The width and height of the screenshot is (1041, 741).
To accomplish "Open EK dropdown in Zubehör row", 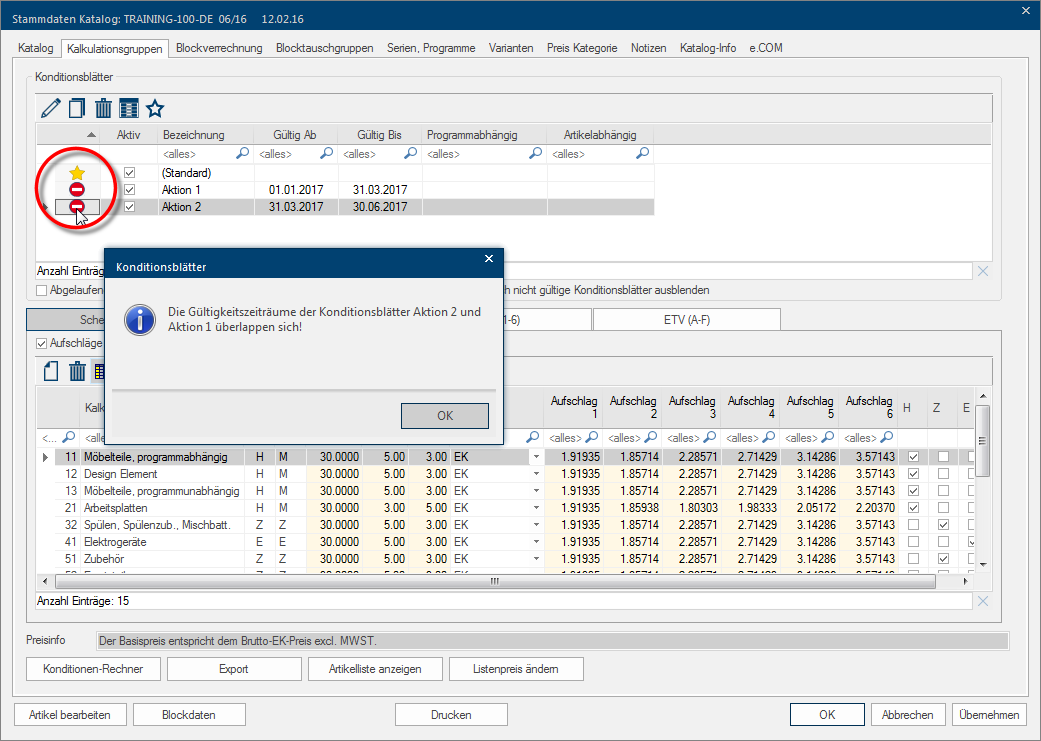I will click(536, 559).
